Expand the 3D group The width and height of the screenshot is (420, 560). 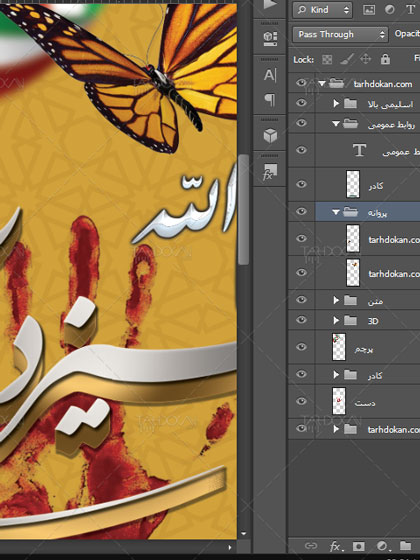click(336, 320)
